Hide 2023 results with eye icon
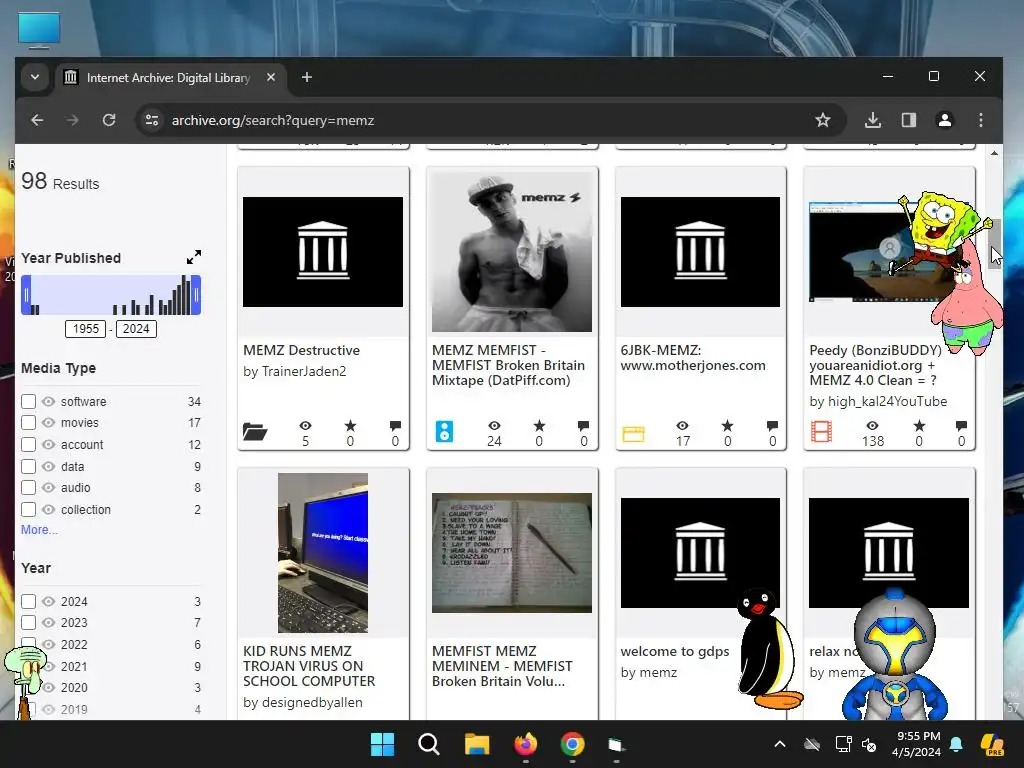Screen dimensions: 1024x768 (48, 623)
